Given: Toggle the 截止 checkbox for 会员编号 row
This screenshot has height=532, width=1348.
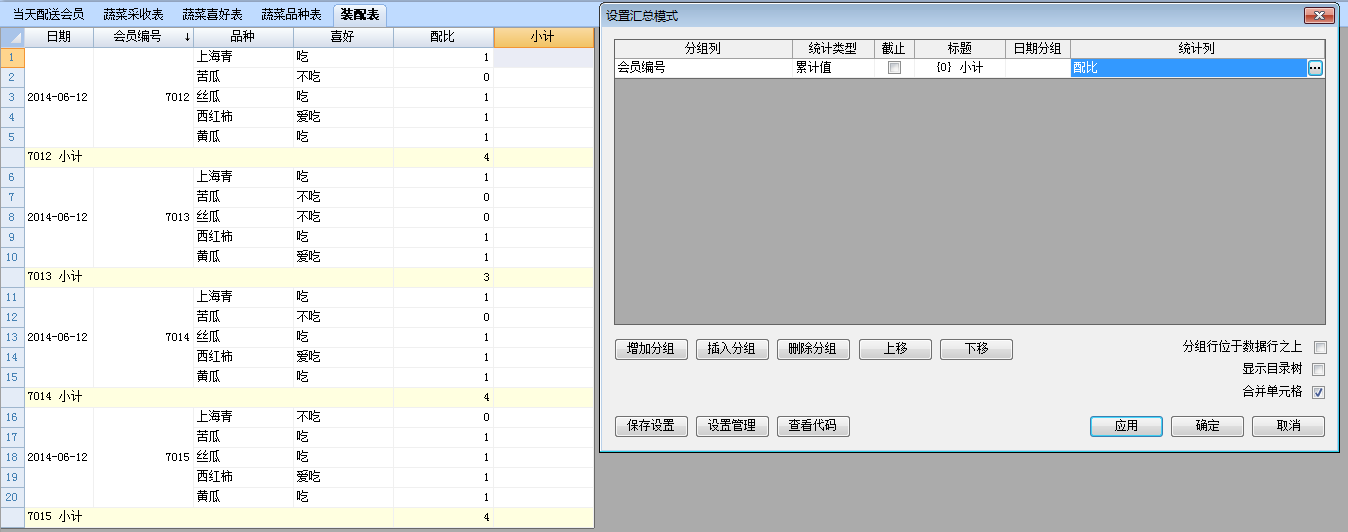Looking at the screenshot, I should coord(894,68).
